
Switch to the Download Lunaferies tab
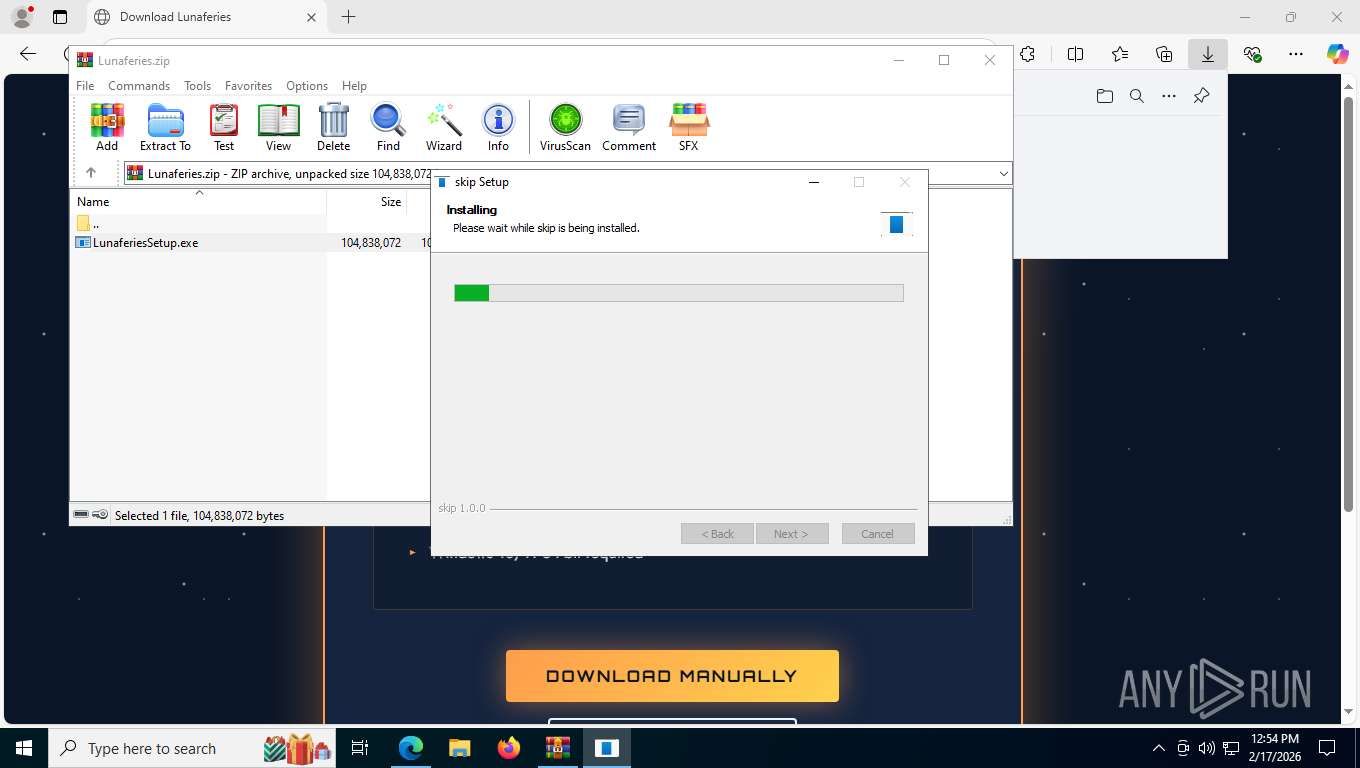coord(205,17)
